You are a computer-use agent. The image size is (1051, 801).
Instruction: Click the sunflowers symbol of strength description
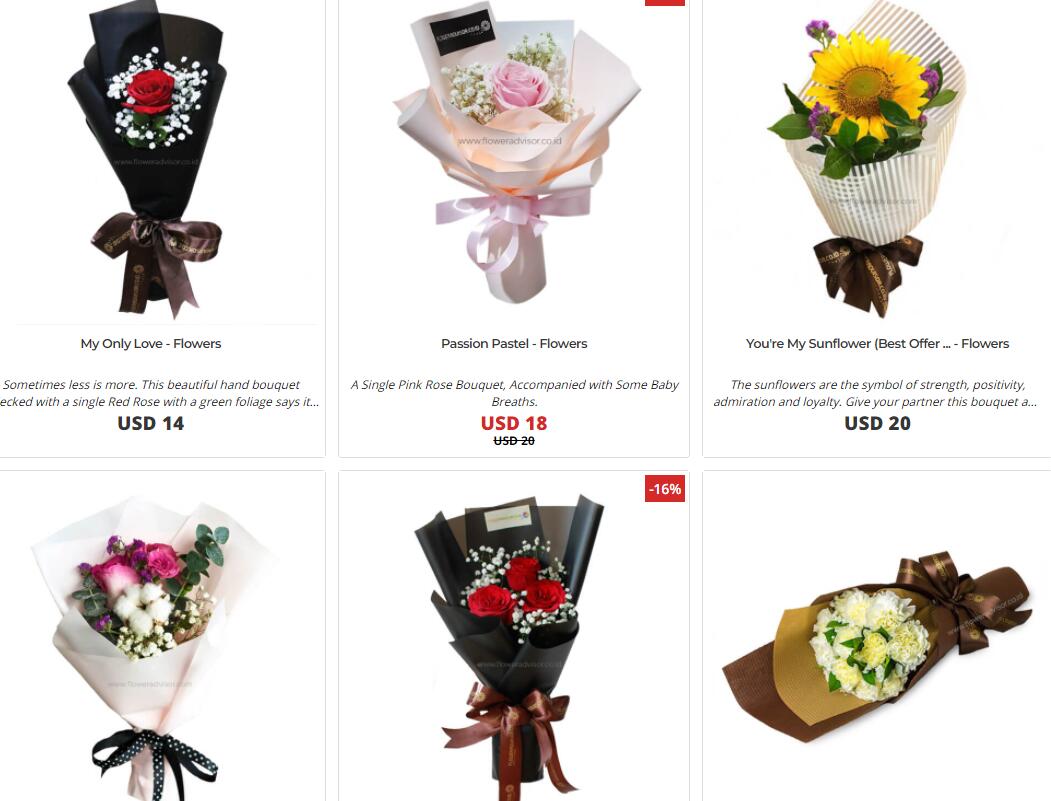[875, 393]
